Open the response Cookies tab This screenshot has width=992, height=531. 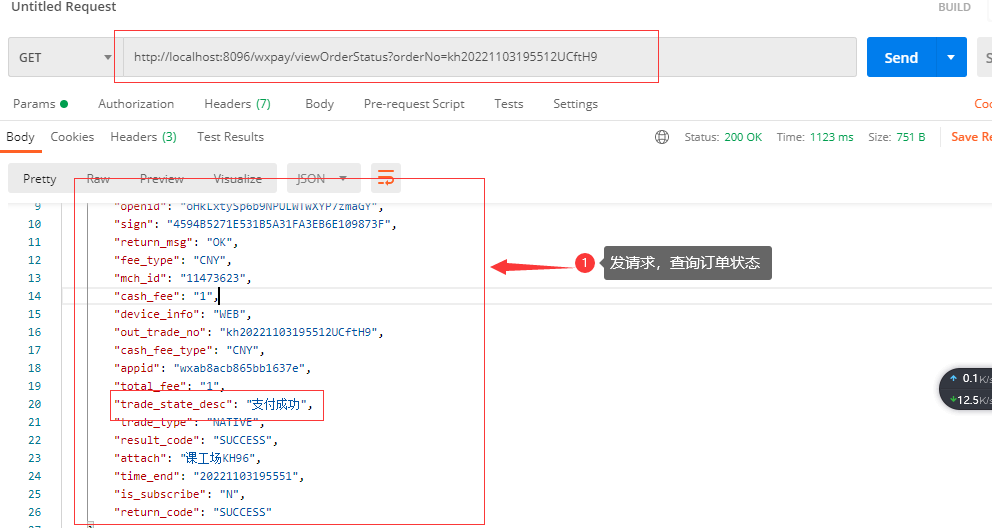(72, 137)
